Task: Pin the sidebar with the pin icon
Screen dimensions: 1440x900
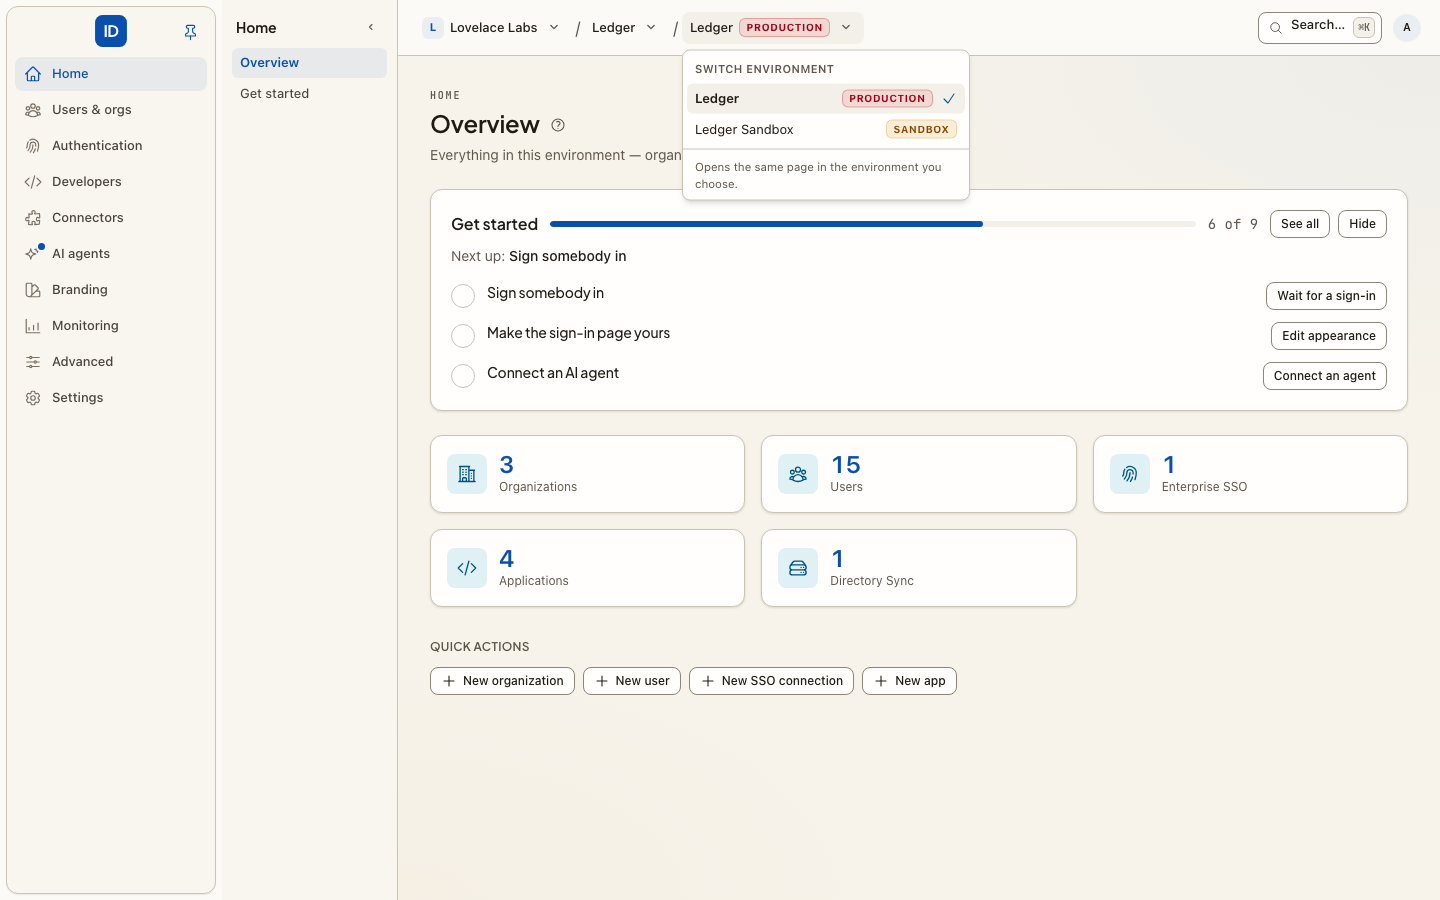Action: pos(190,32)
